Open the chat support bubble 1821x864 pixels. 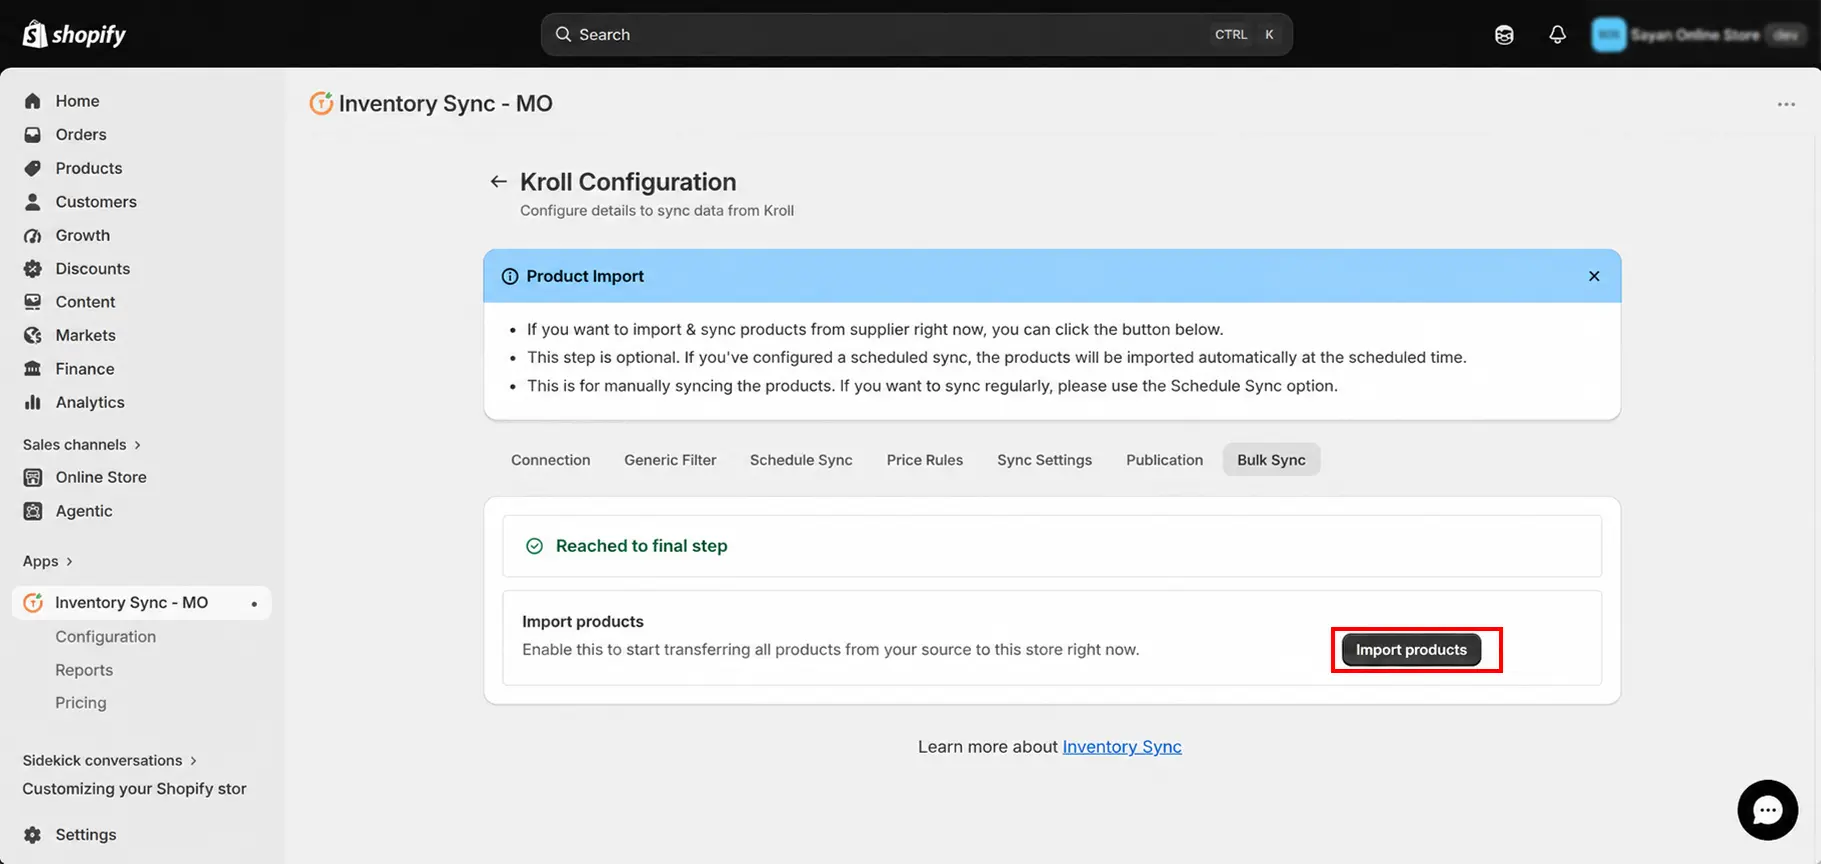(x=1767, y=810)
